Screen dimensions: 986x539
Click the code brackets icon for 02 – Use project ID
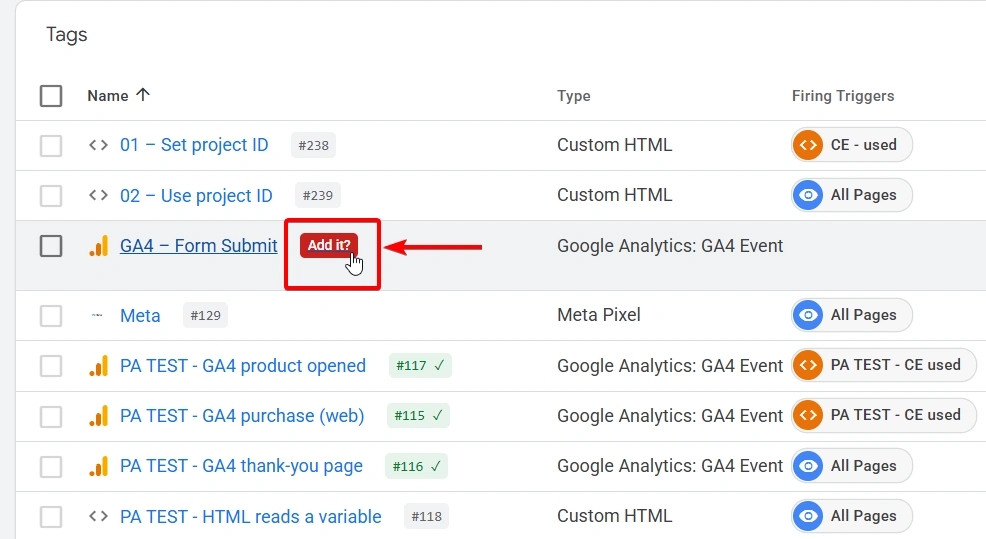(98, 196)
